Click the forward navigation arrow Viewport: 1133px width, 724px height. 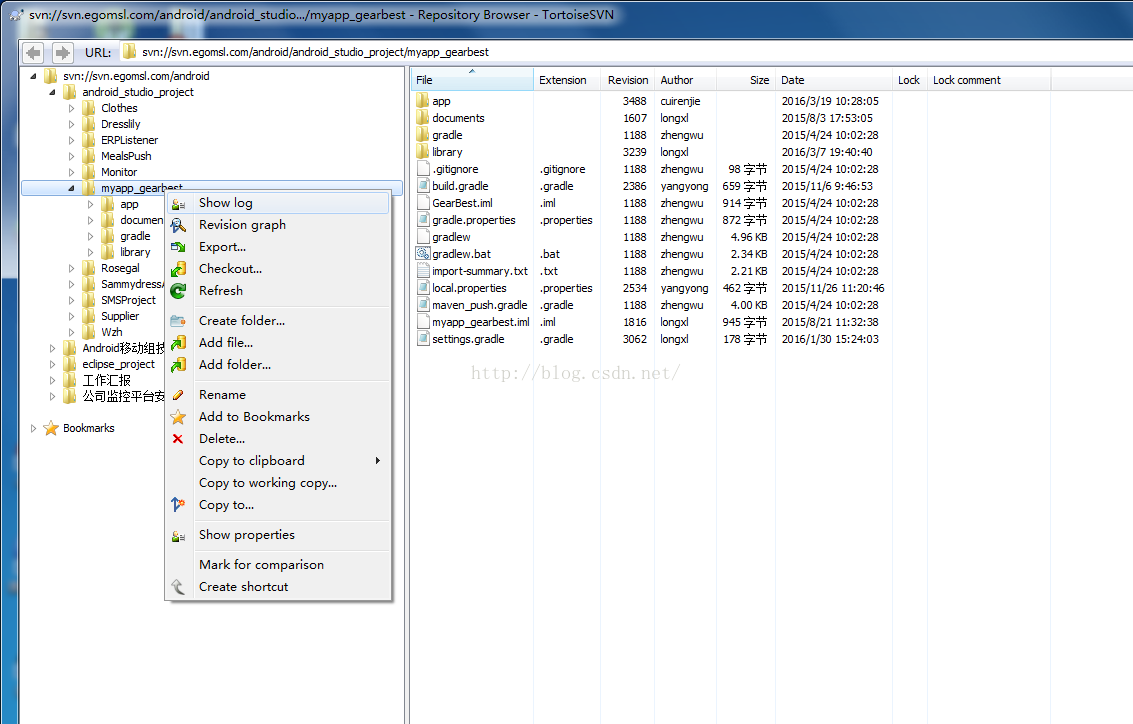click(x=62, y=53)
